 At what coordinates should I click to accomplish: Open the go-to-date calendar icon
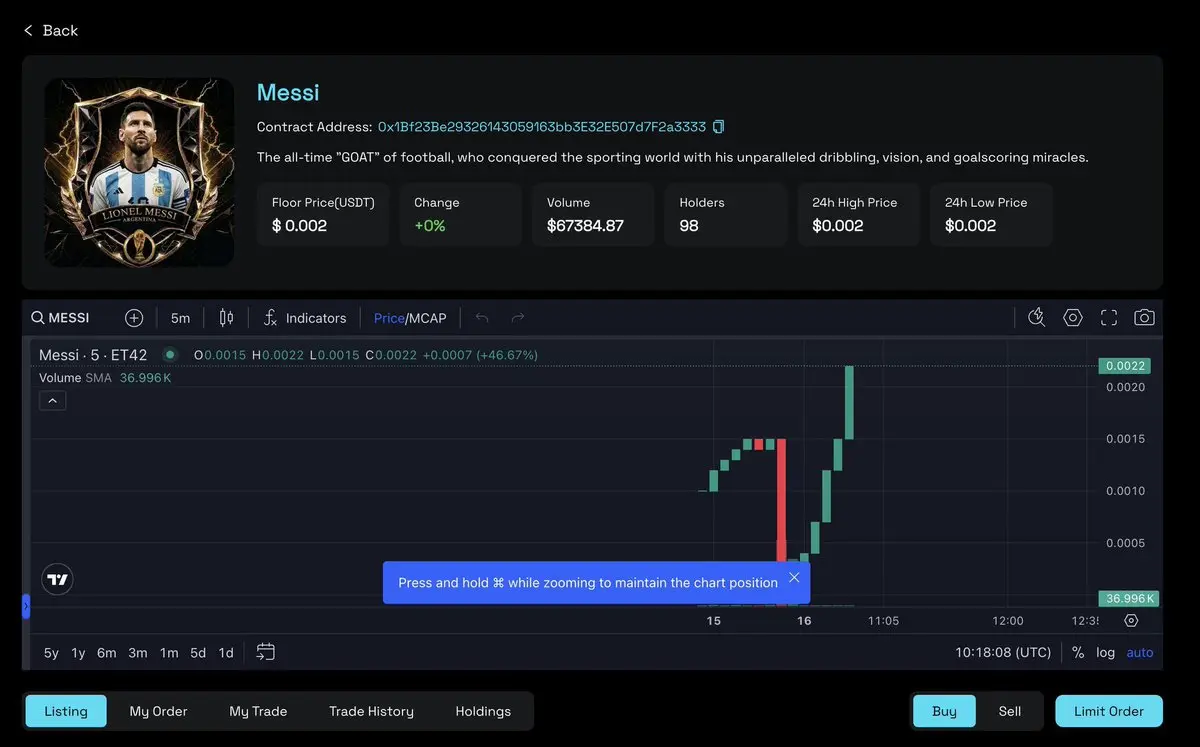265,652
